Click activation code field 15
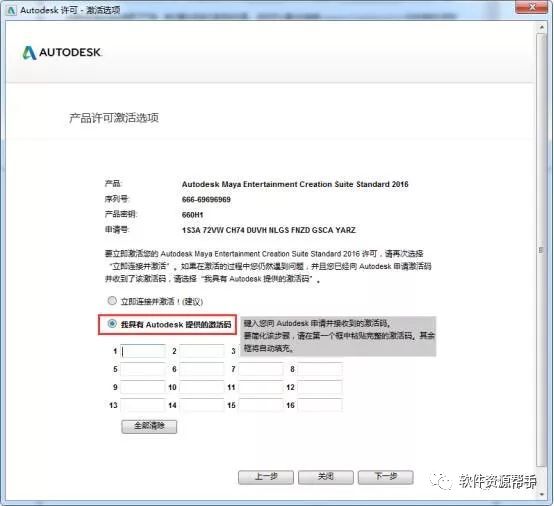554x506 pixels. (x=261, y=405)
